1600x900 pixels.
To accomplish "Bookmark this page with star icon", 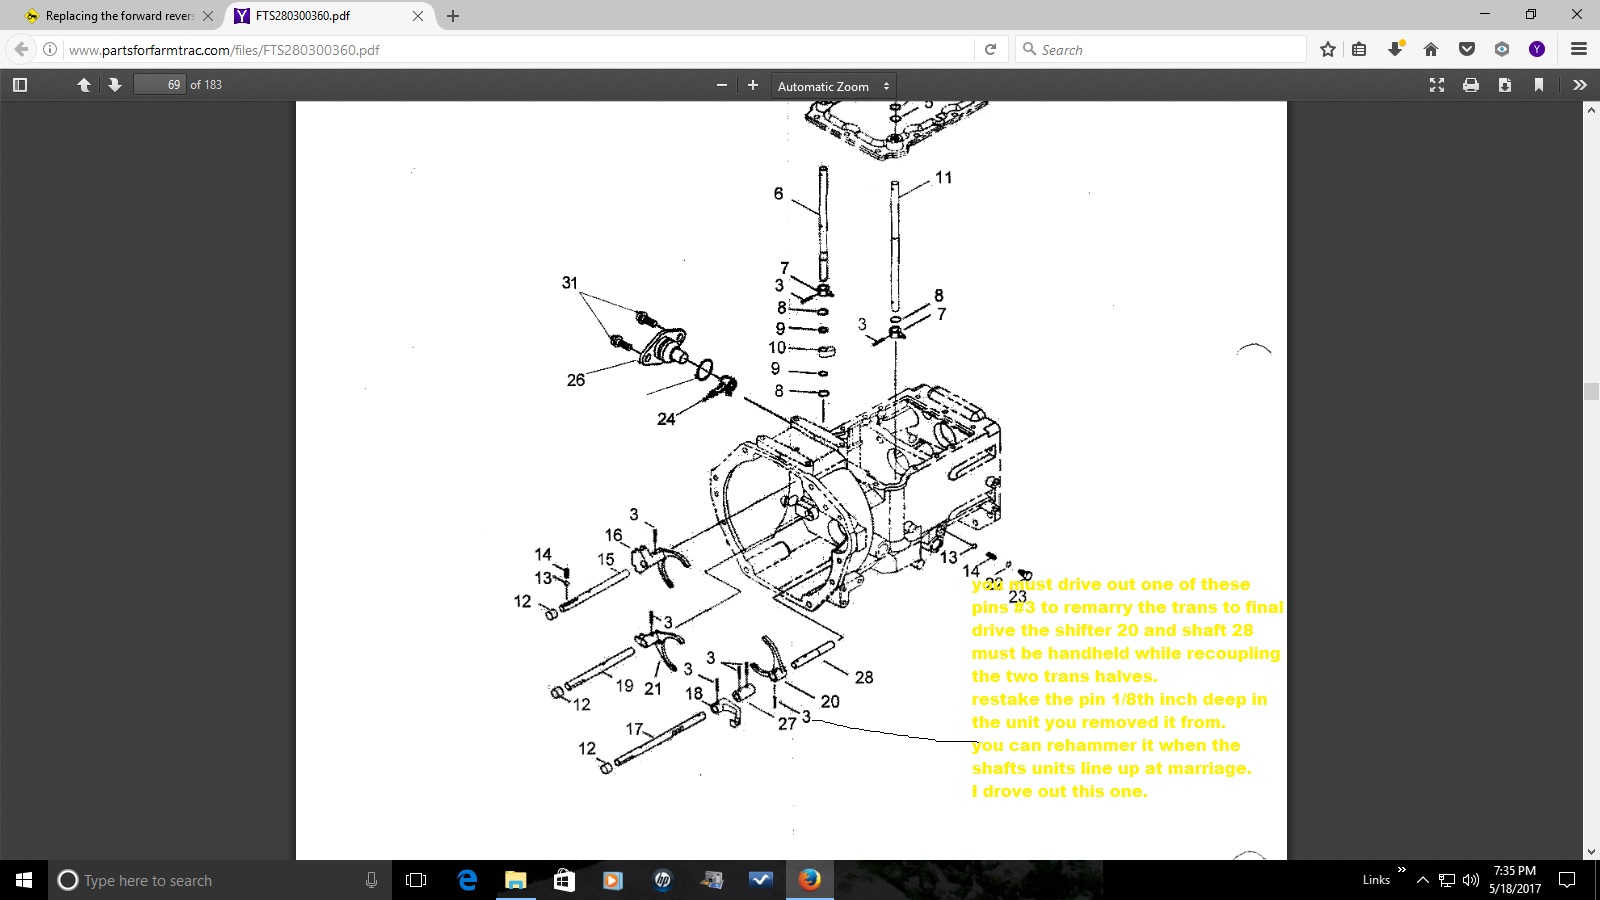I will pos(1328,49).
